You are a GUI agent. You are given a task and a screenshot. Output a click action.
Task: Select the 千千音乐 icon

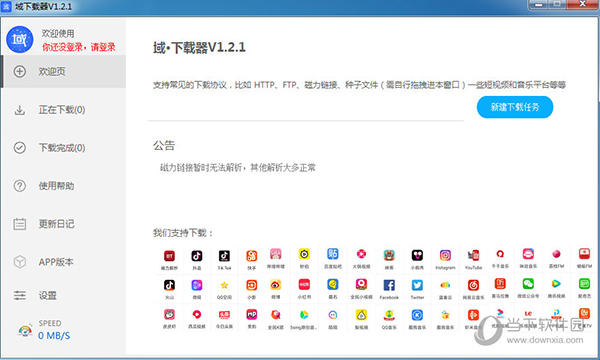(500, 254)
